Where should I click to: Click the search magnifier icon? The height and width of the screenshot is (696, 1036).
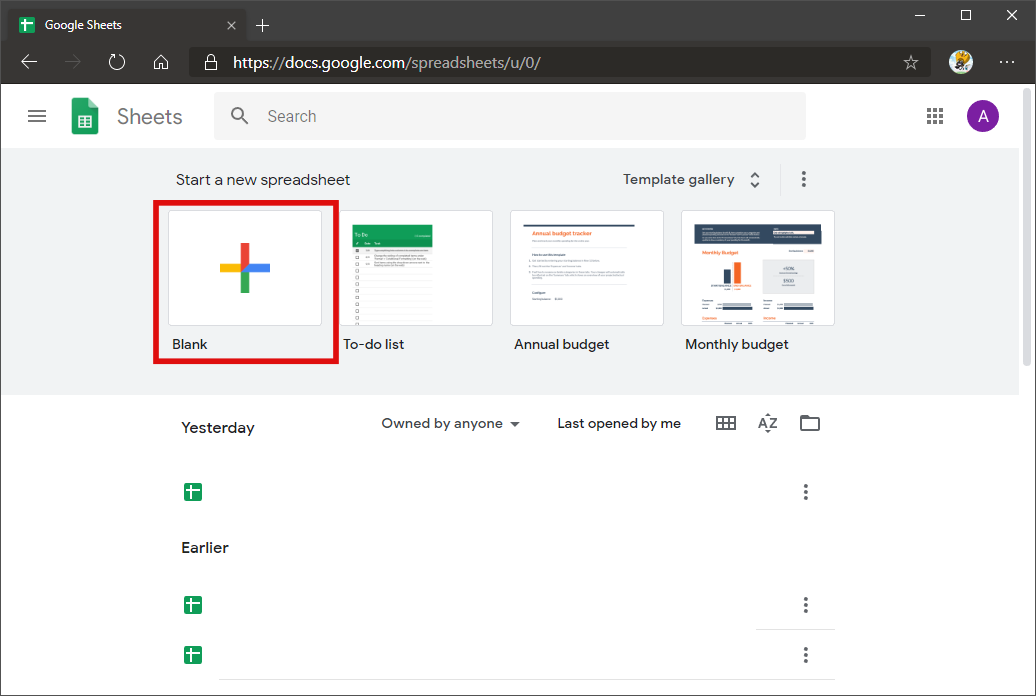point(239,116)
